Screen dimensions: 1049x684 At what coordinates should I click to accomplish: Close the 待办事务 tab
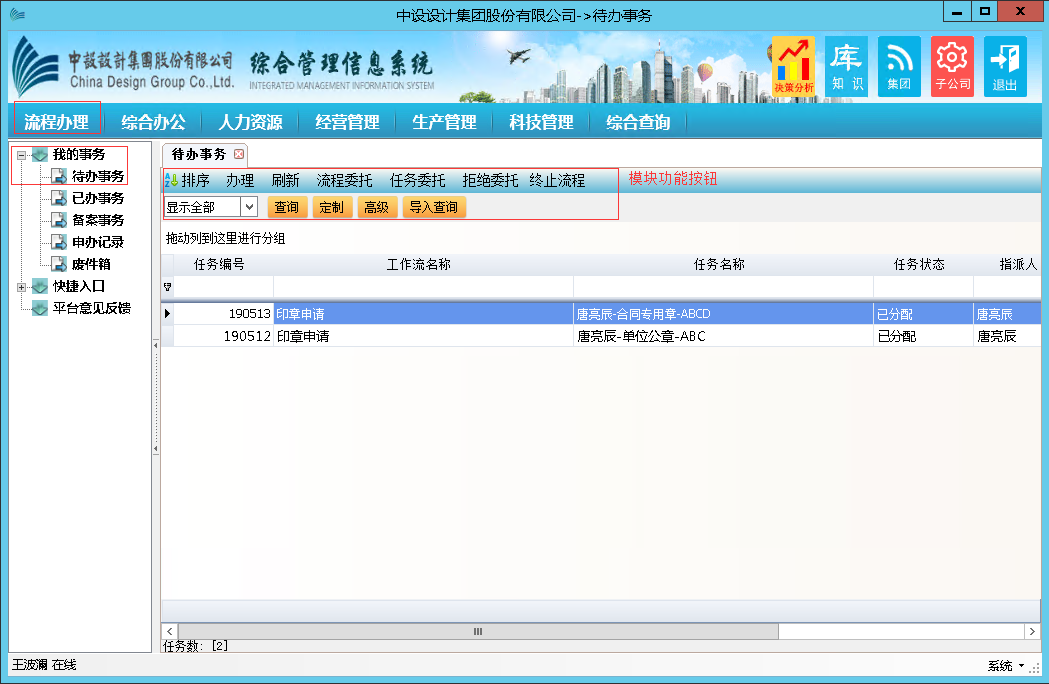coord(239,155)
